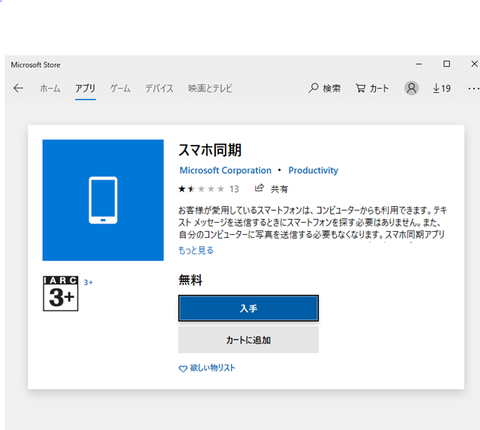Expand description with もっと見る
The width and height of the screenshot is (480, 430).
click(x=196, y=250)
